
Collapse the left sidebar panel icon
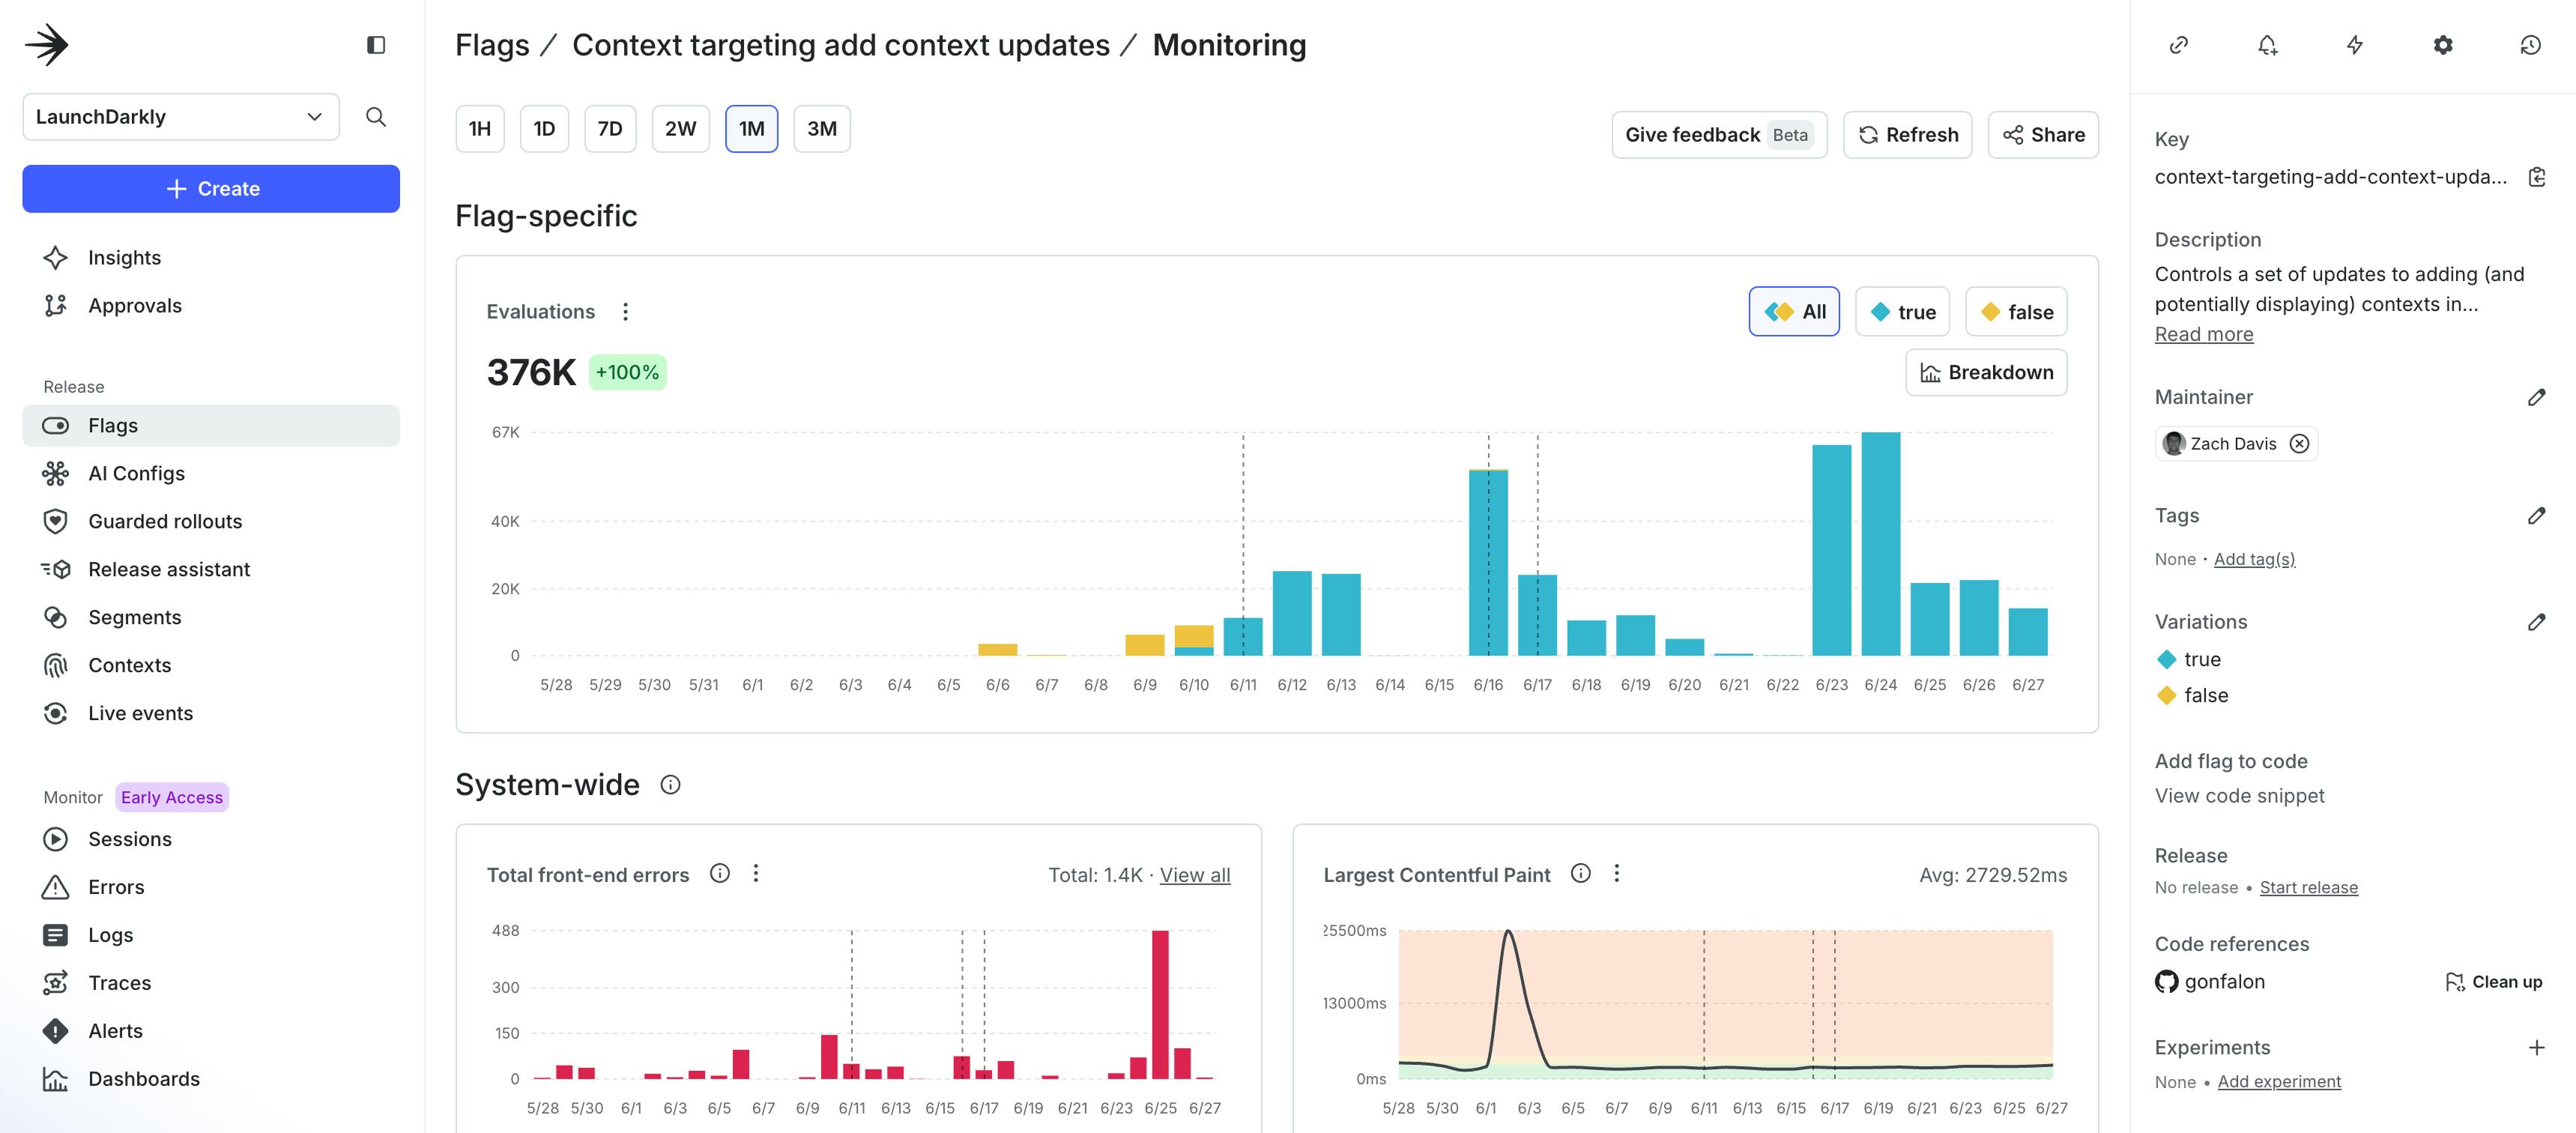tap(376, 45)
